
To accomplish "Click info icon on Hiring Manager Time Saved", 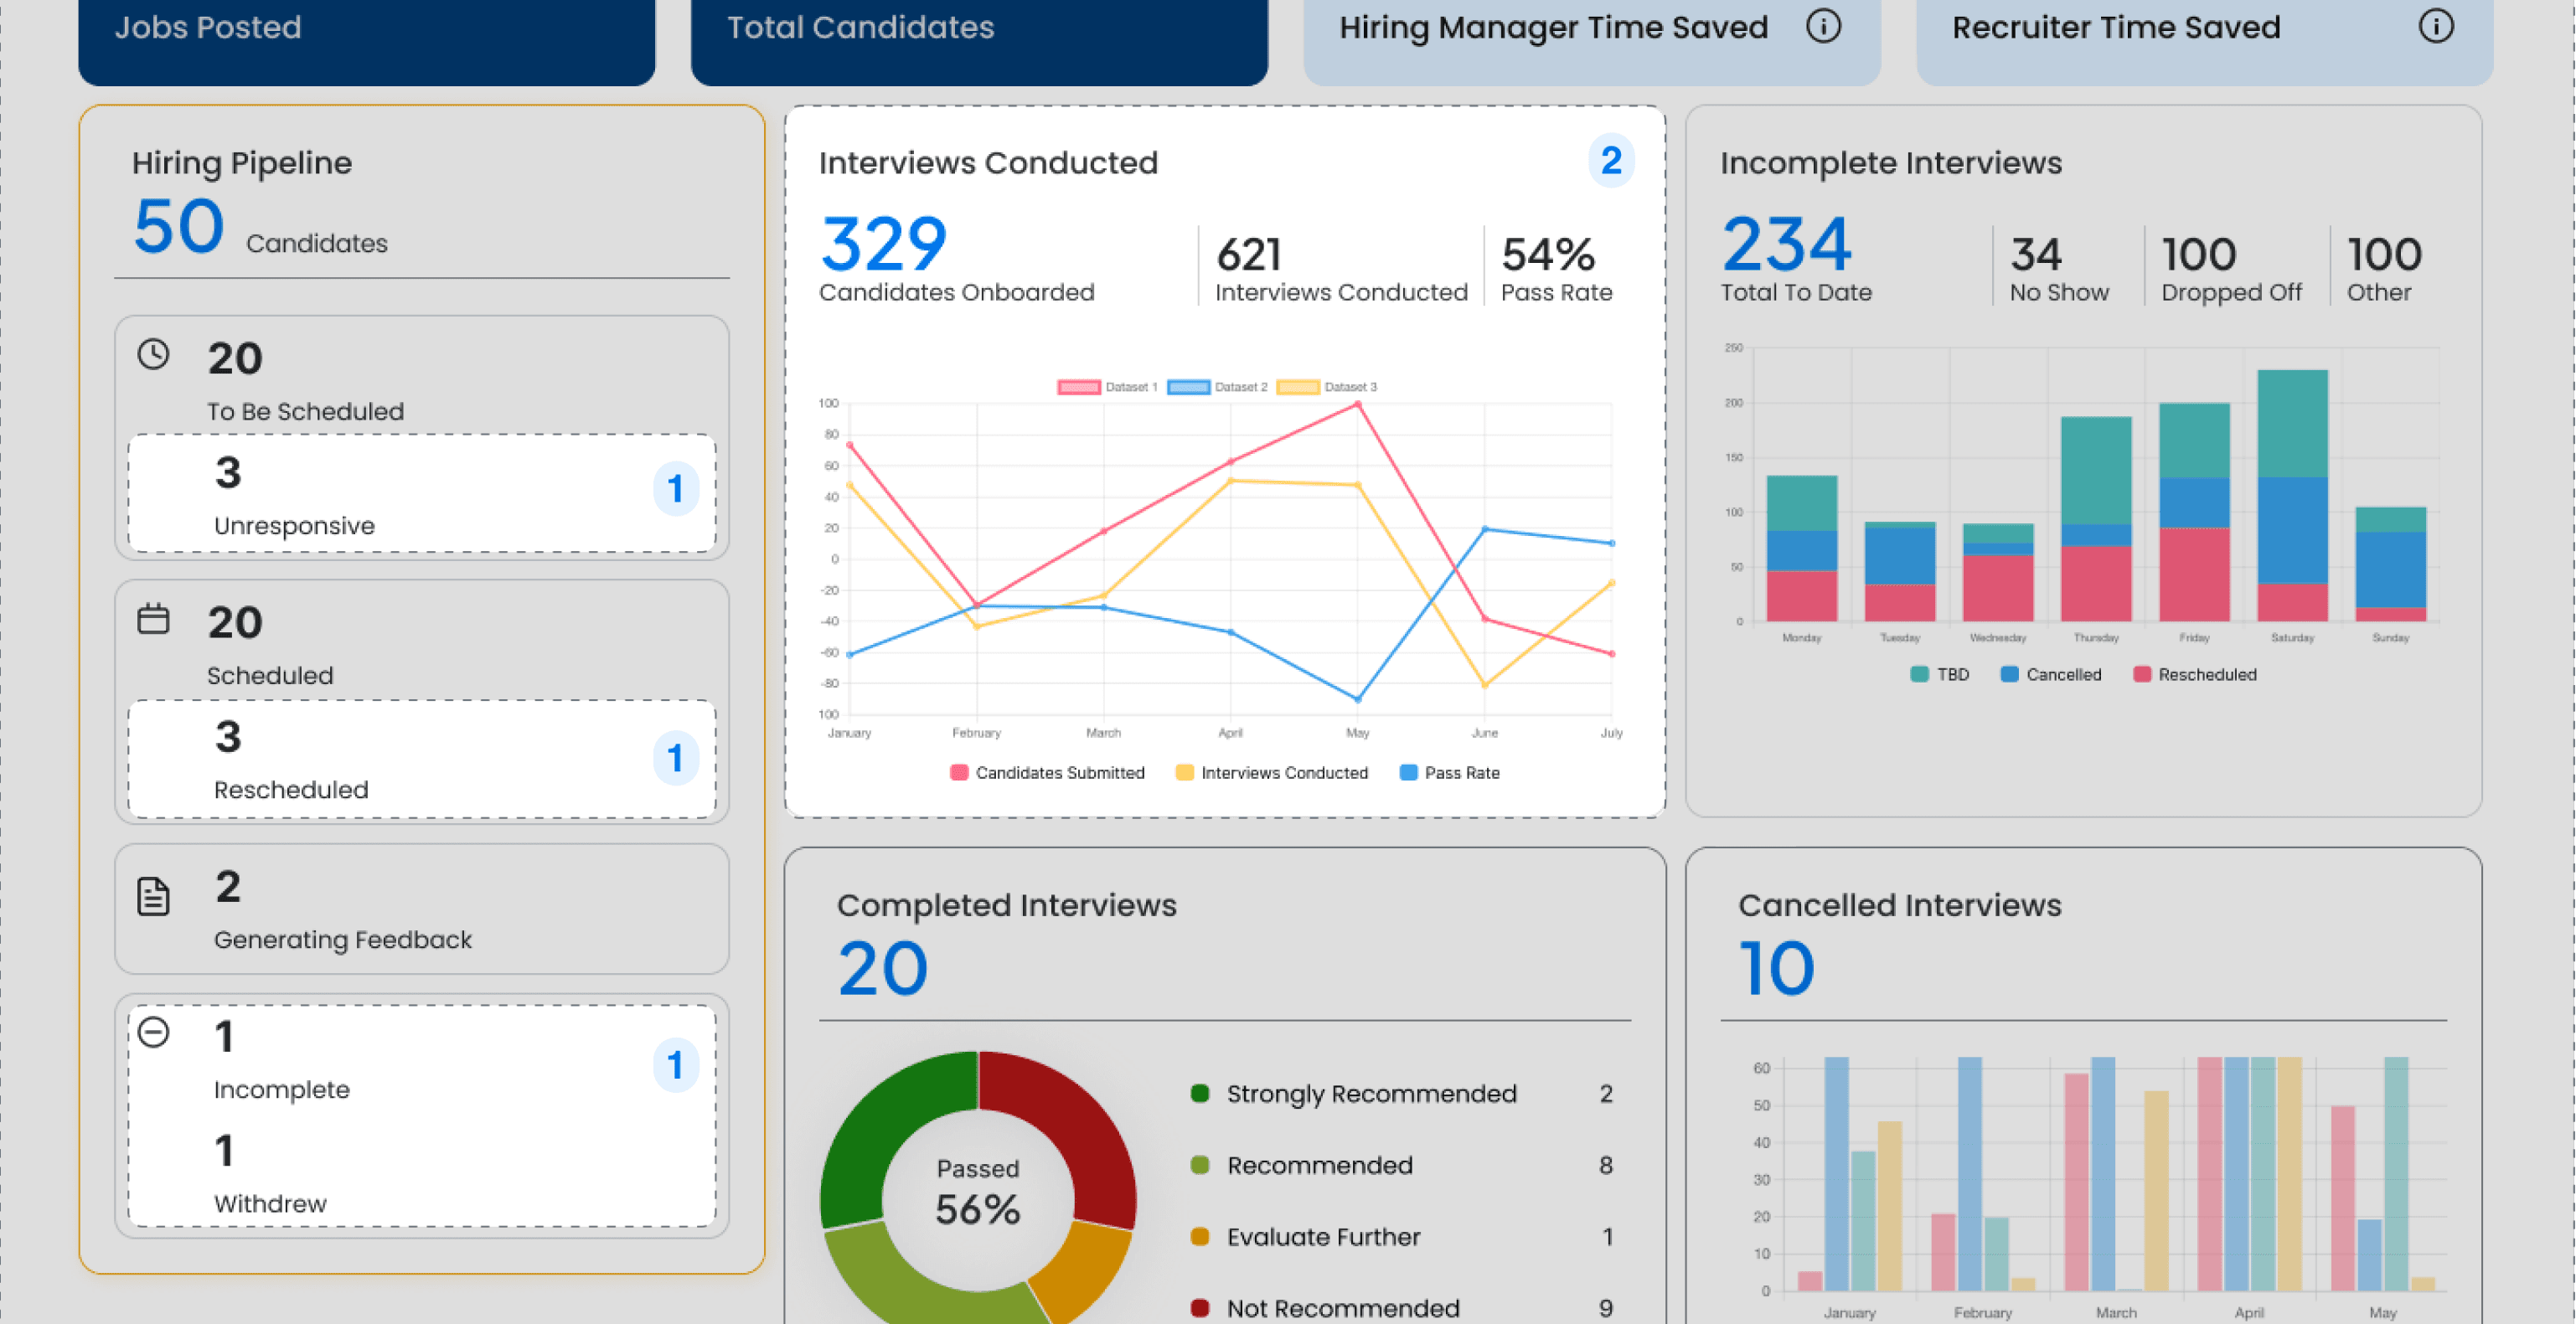I will point(1823,26).
